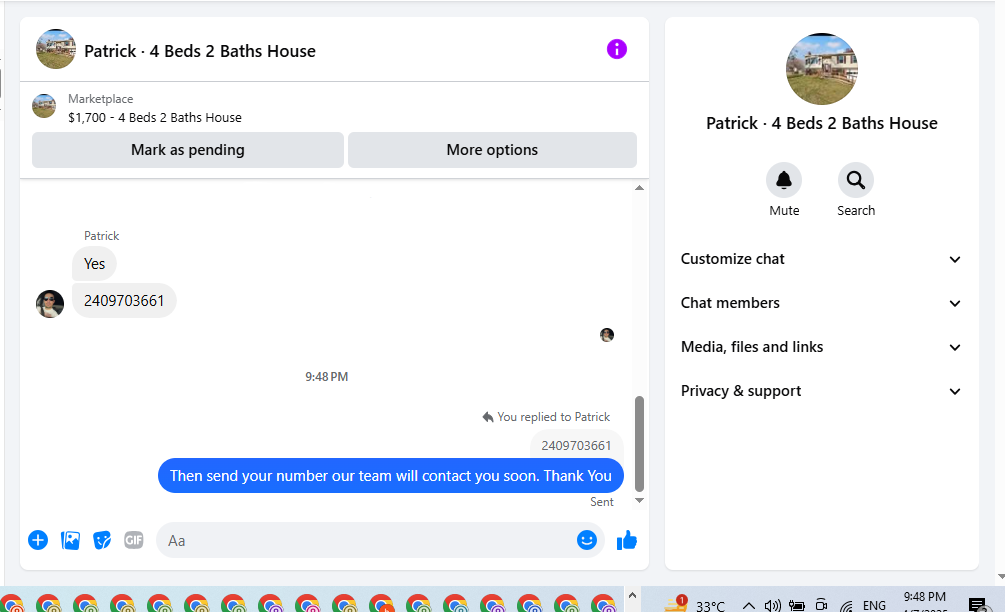The image size is (1005, 612).
Task: Choose a sticker from the sticker icon
Action: click(102, 540)
